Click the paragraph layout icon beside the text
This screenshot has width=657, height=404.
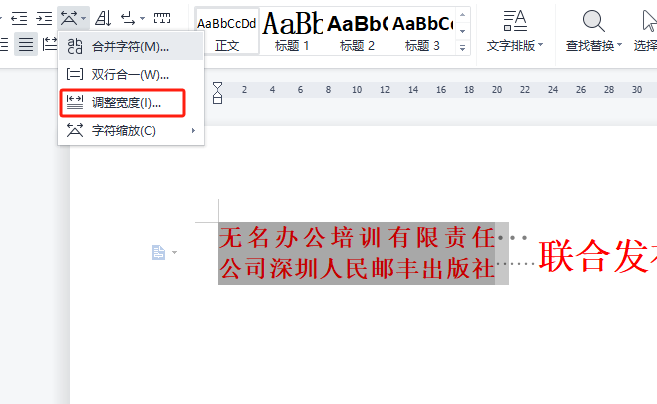158,253
